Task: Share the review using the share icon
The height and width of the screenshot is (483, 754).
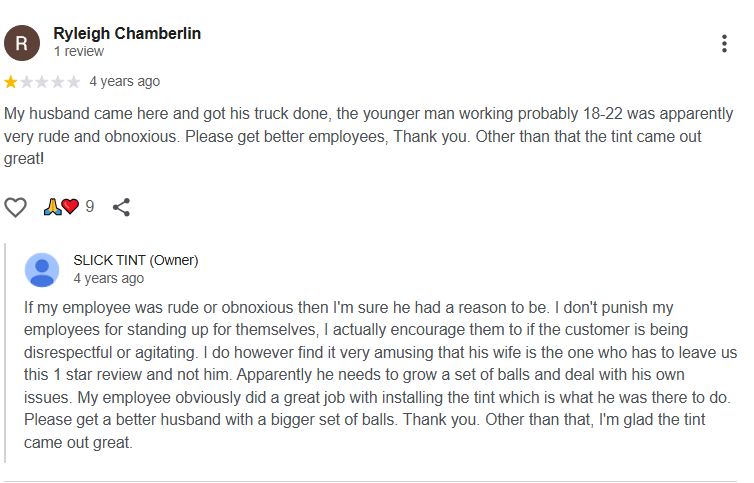Action: (121, 207)
